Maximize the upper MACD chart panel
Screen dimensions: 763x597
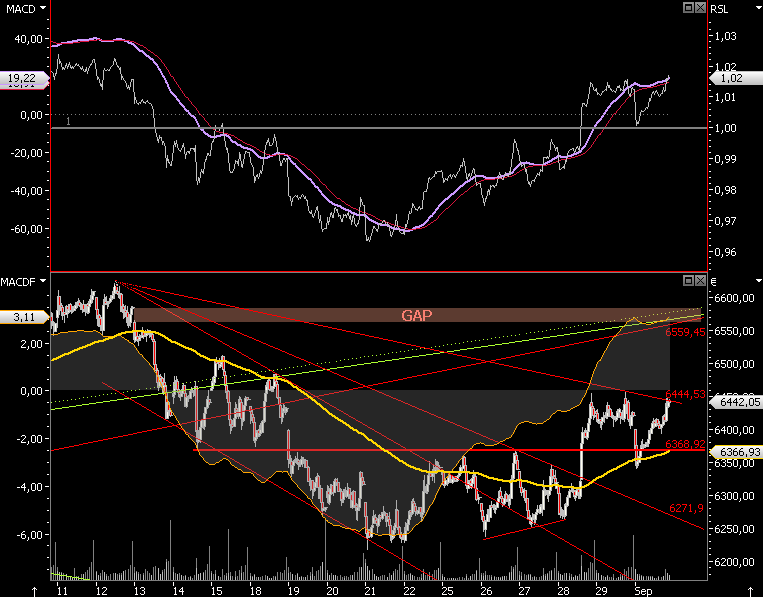pos(688,7)
